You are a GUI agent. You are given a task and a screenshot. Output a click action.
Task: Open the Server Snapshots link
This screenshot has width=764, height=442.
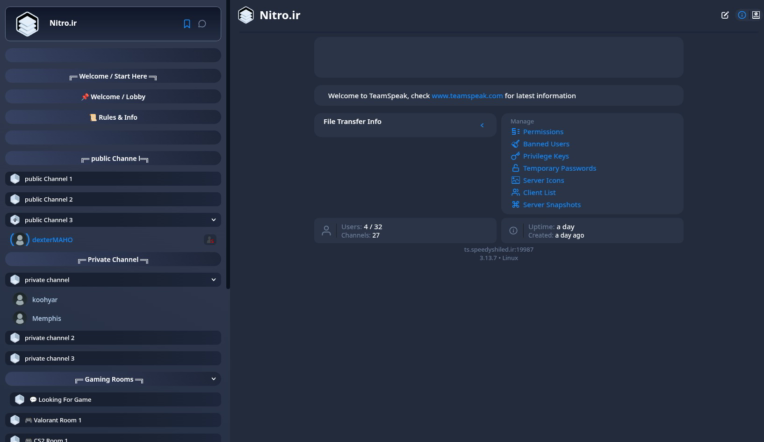[x=552, y=205]
